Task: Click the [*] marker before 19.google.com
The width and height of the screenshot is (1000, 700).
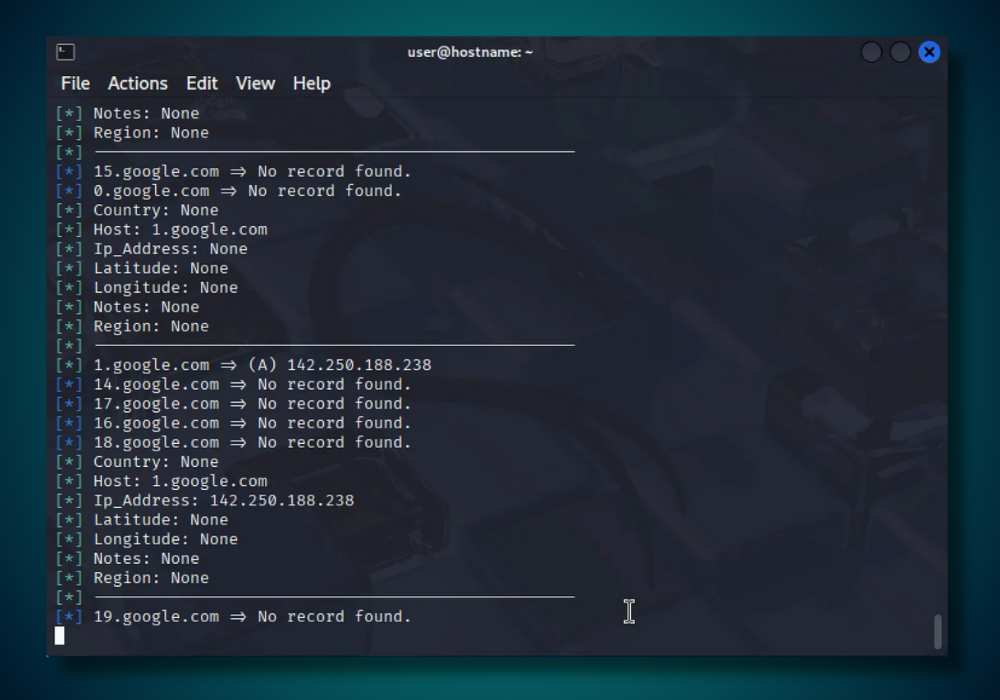Action: point(68,616)
